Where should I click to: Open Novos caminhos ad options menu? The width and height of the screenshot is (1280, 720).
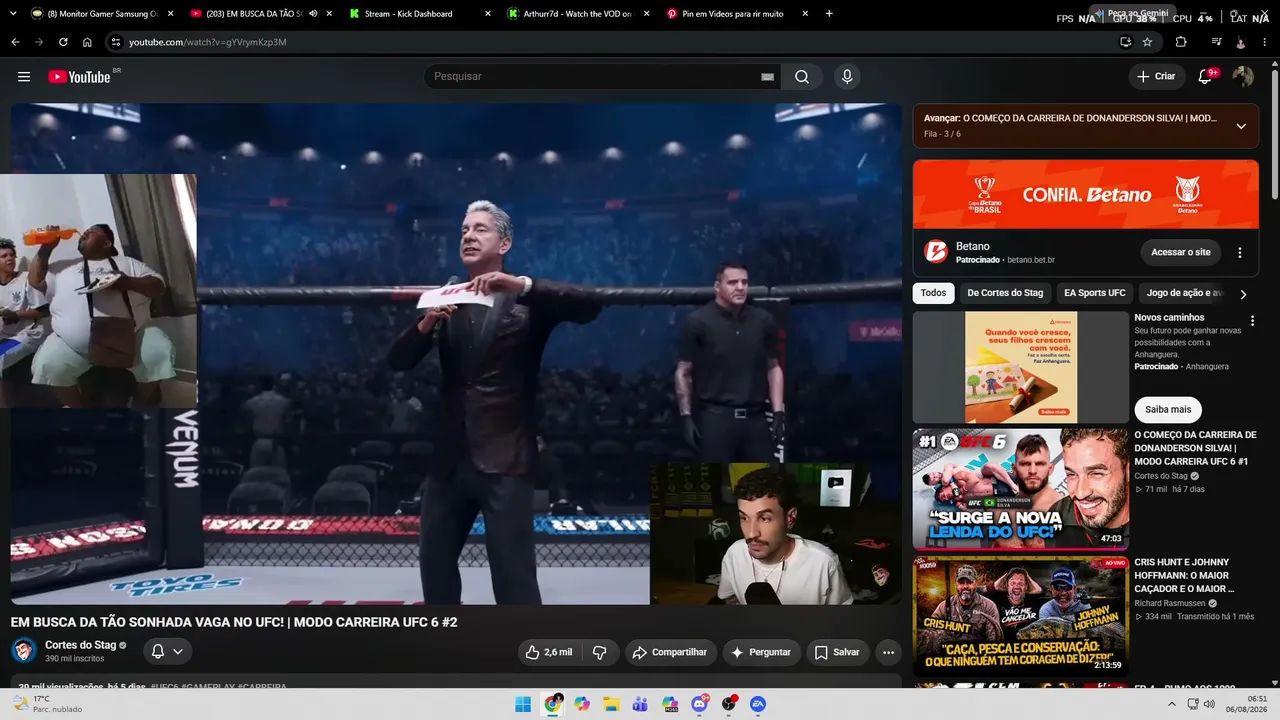coord(1252,321)
